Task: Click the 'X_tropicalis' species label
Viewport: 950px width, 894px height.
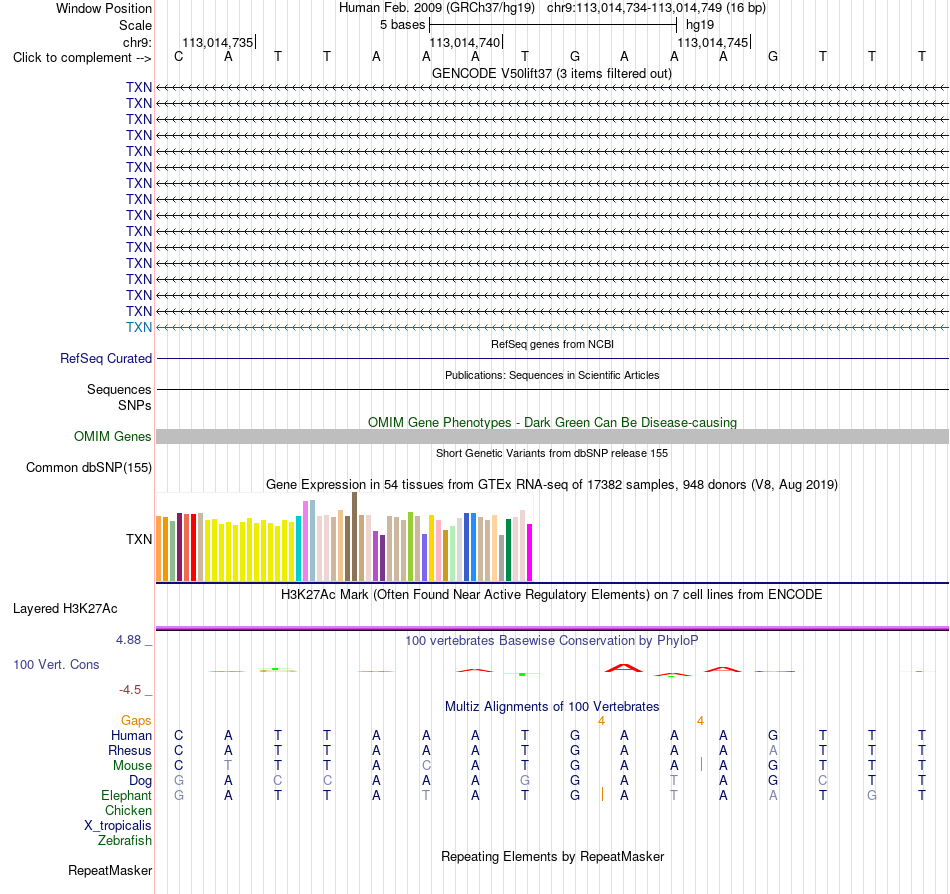Action: 118,826
